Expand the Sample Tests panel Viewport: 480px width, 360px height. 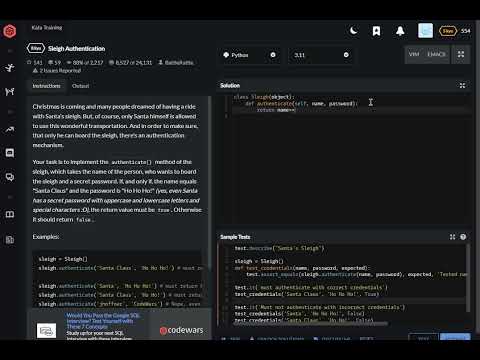452,237
